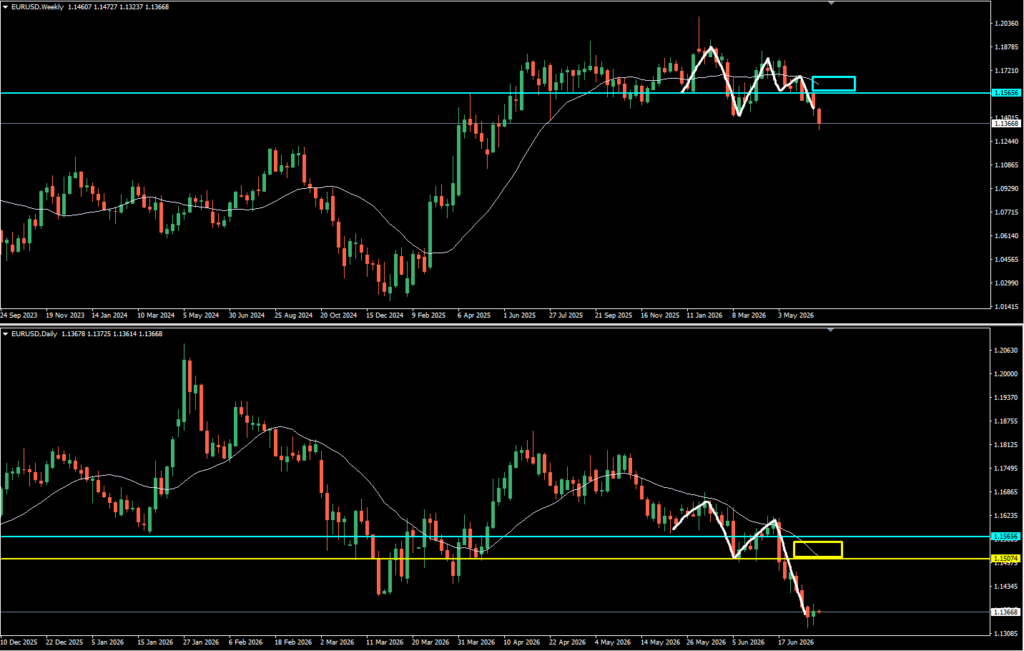Viewport: 1024px width, 651px height.
Task: Click 1.18755 on the Daily price scale
Action: (1006, 421)
